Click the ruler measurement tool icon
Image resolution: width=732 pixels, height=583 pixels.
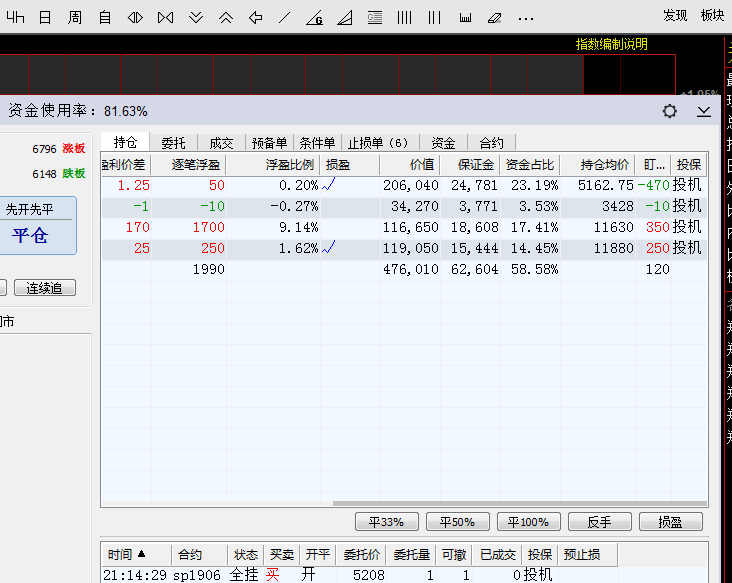point(465,17)
